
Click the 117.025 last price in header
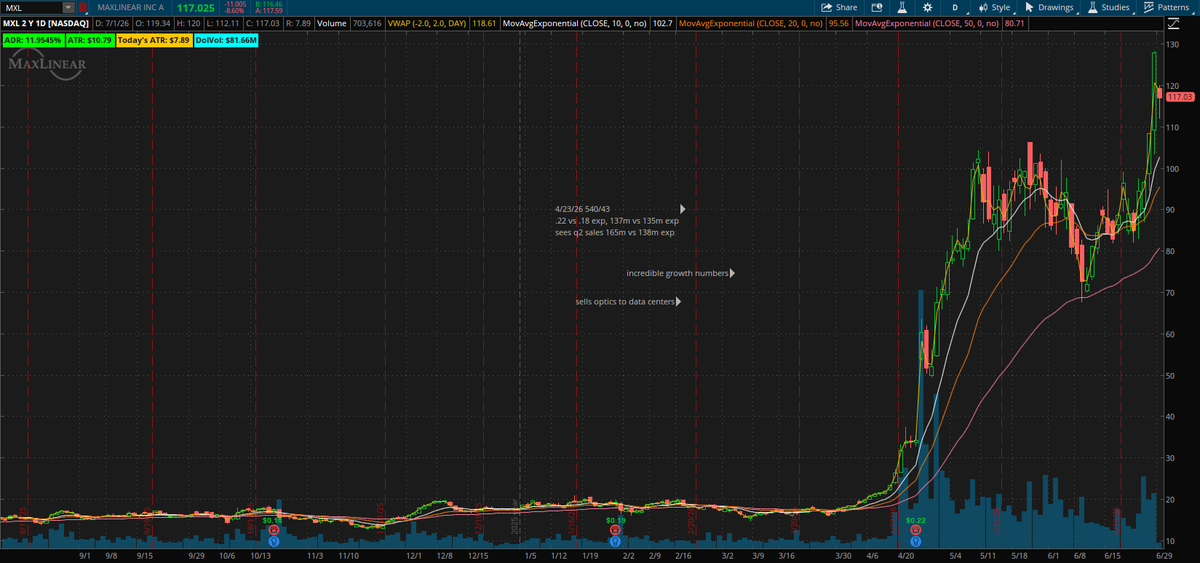195,8
